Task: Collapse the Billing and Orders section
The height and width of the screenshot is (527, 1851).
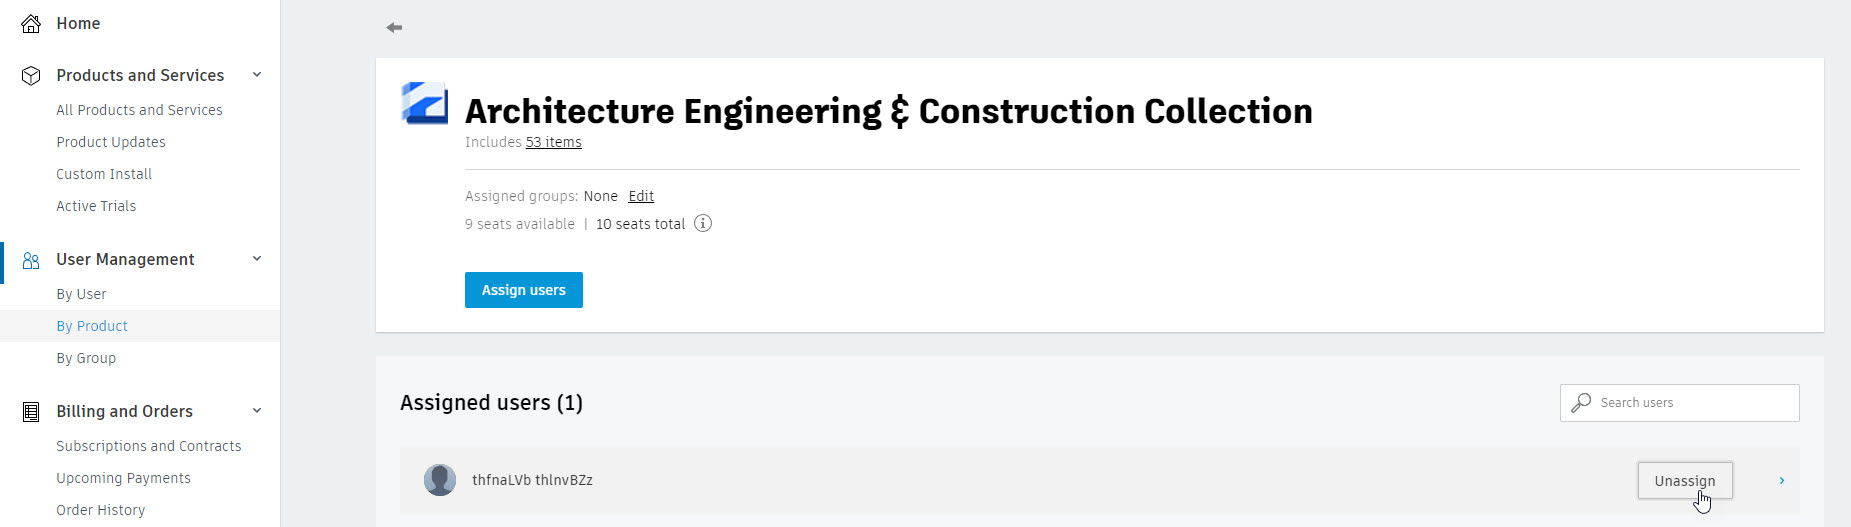Action: (x=257, y=411)
